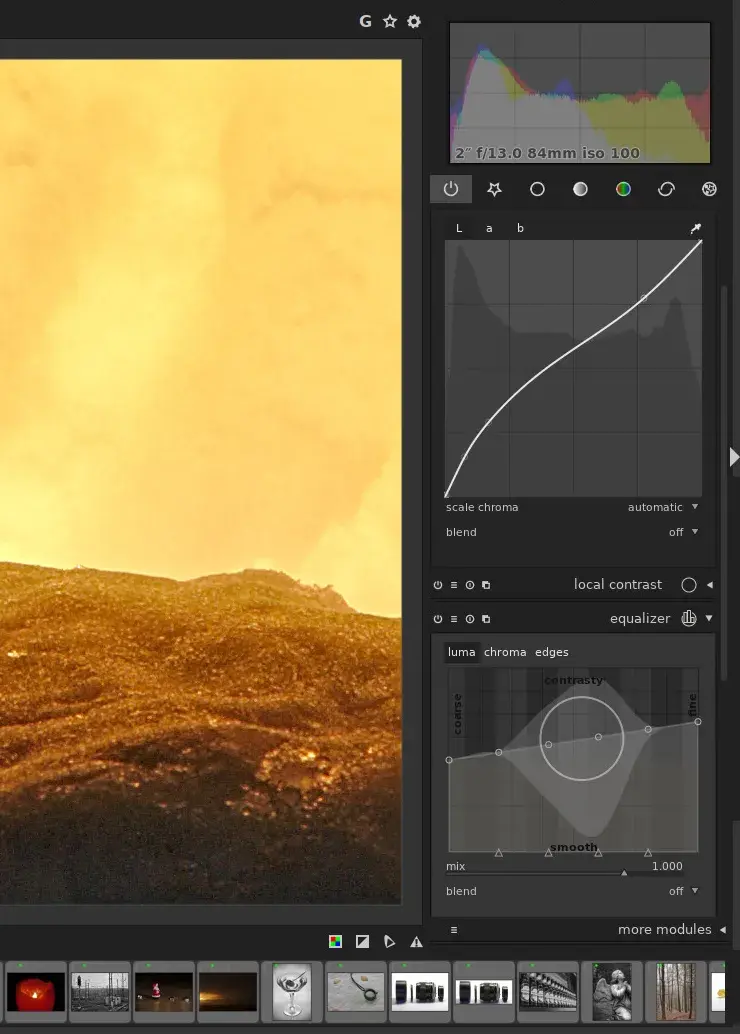Open scale chroma automatic dropdown
The height and width of the screenshot is (1034, 740).
tap(663, 507)
